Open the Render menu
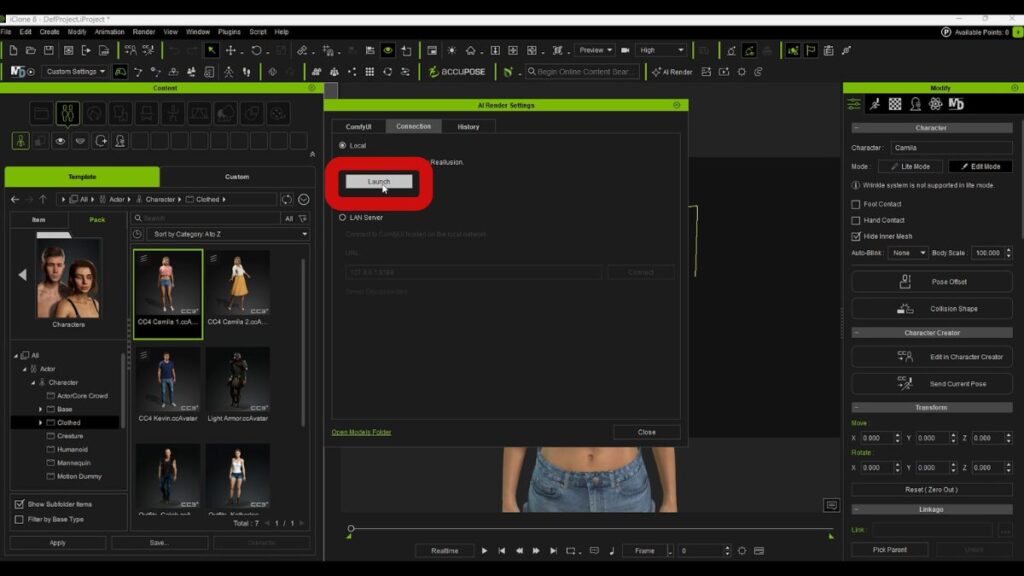The image size is (1024, 576). click(144, 31)
